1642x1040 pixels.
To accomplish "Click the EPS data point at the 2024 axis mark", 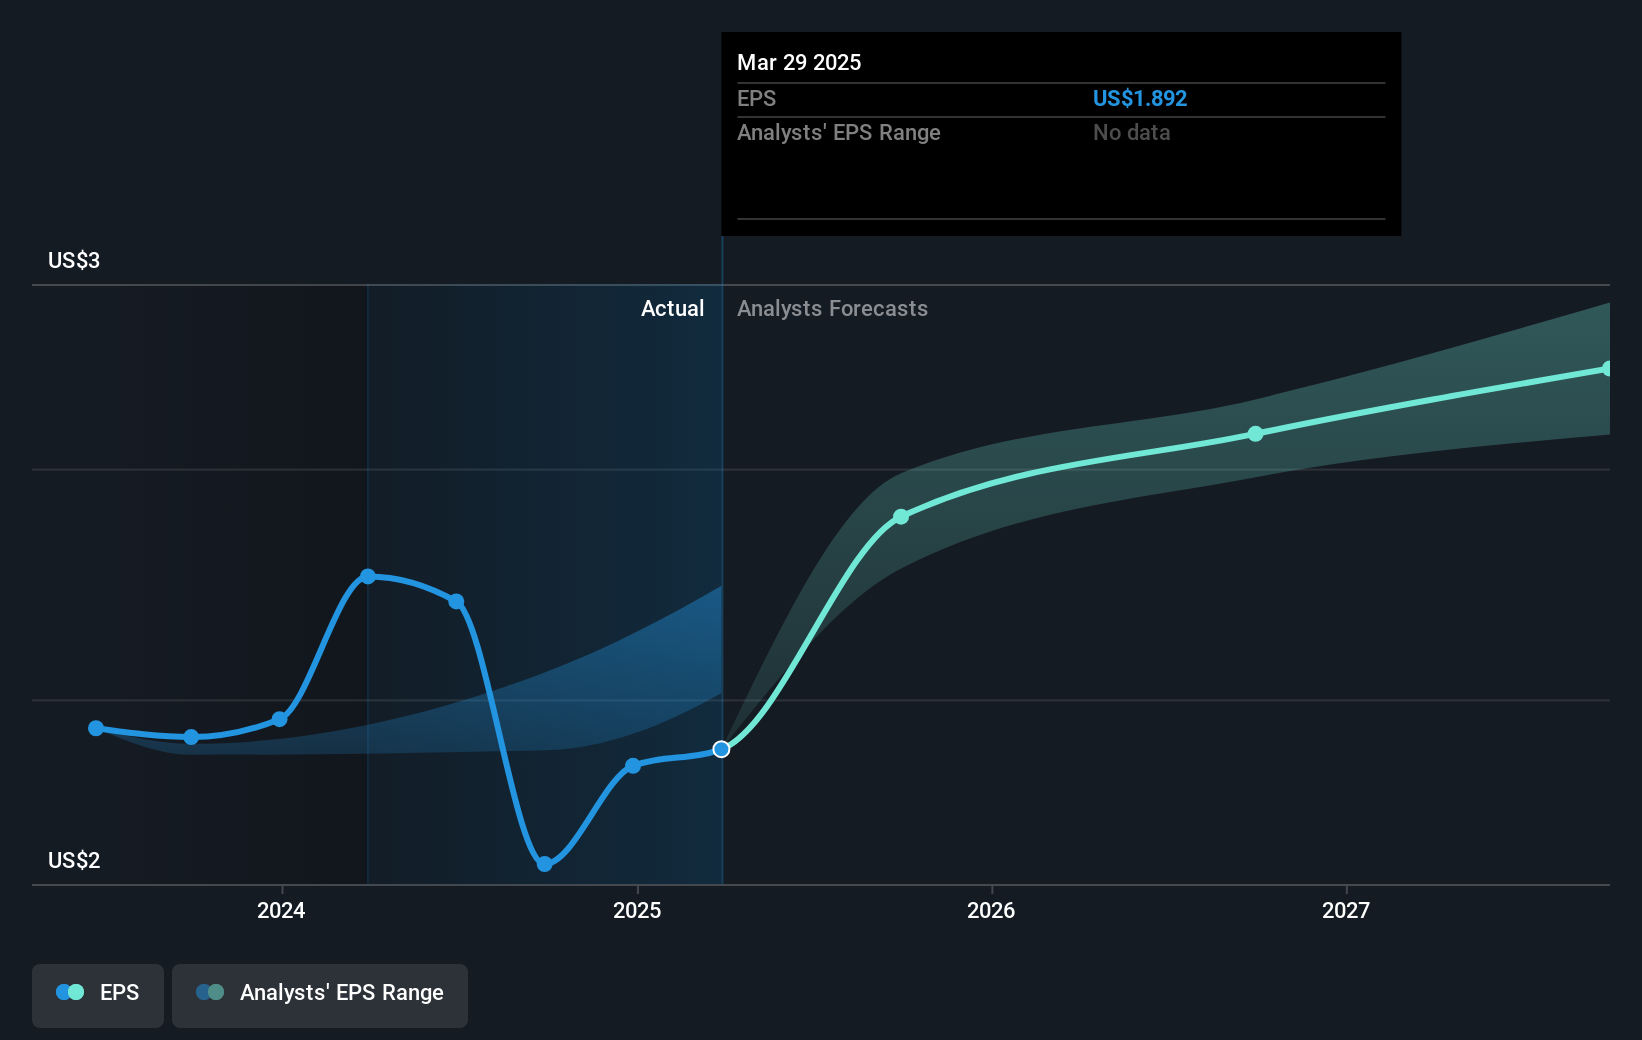I will (280, 719).
